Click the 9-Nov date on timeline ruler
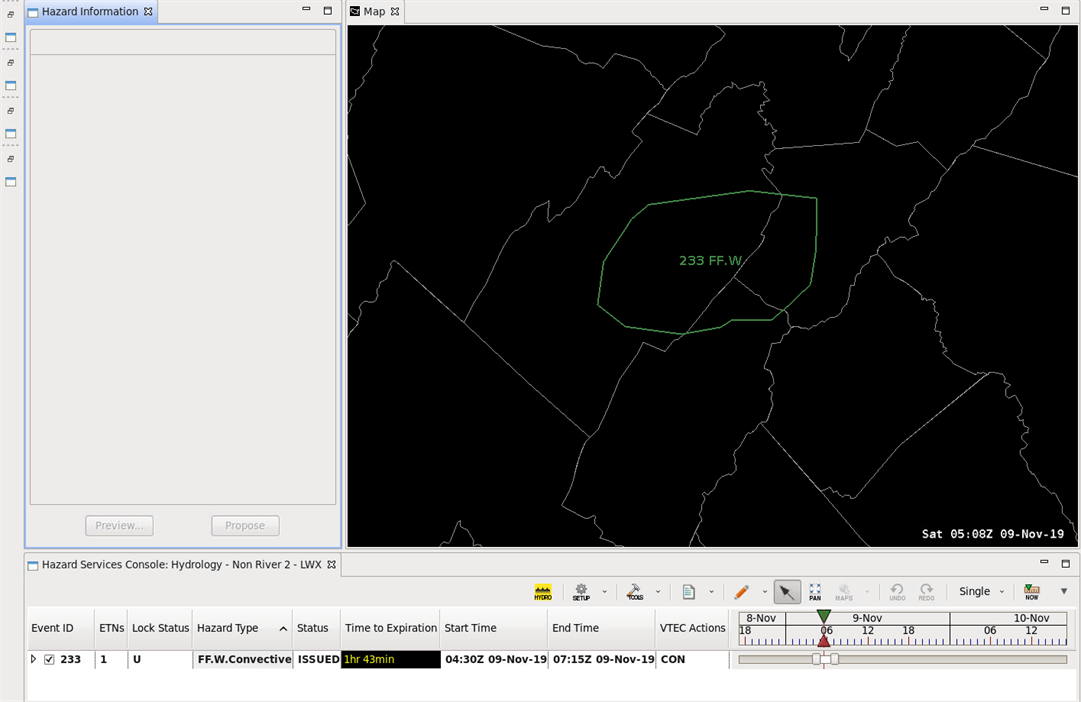This screenshot has height=702, width=1081. (x=867, y=618)
